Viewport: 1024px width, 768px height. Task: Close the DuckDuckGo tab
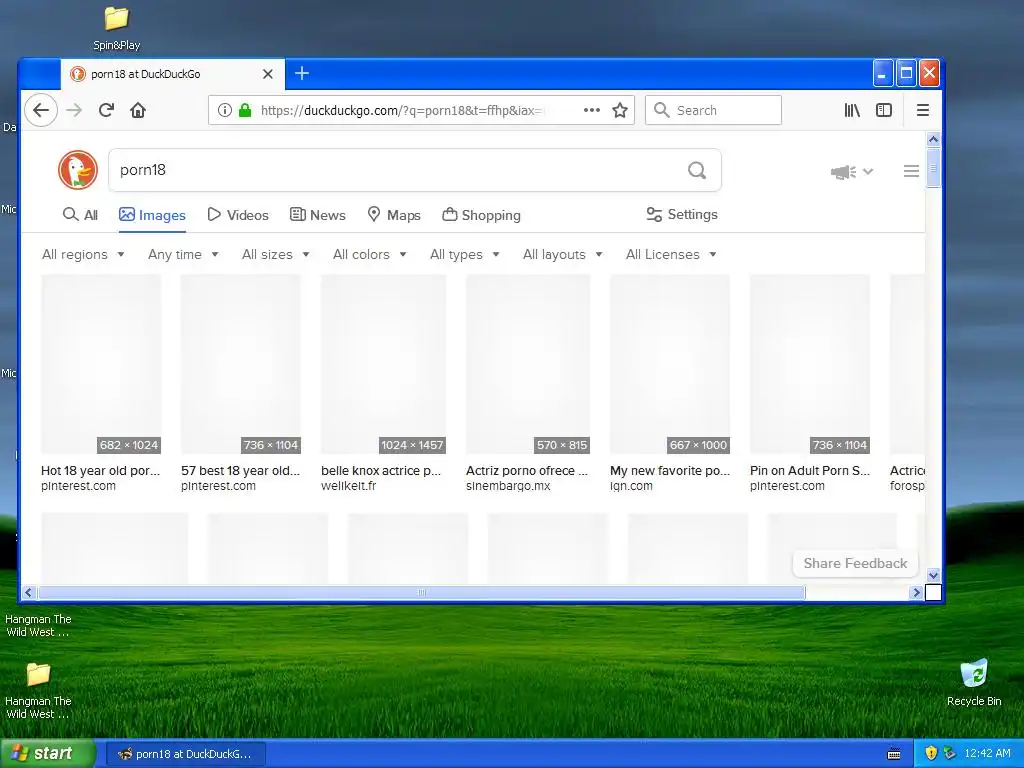(268, 74)
